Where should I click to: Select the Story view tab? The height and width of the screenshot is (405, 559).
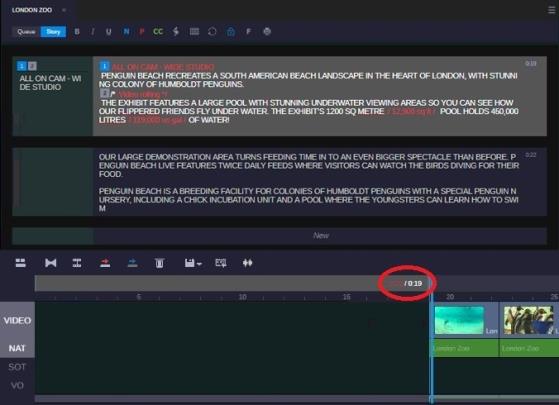(53, 32)
